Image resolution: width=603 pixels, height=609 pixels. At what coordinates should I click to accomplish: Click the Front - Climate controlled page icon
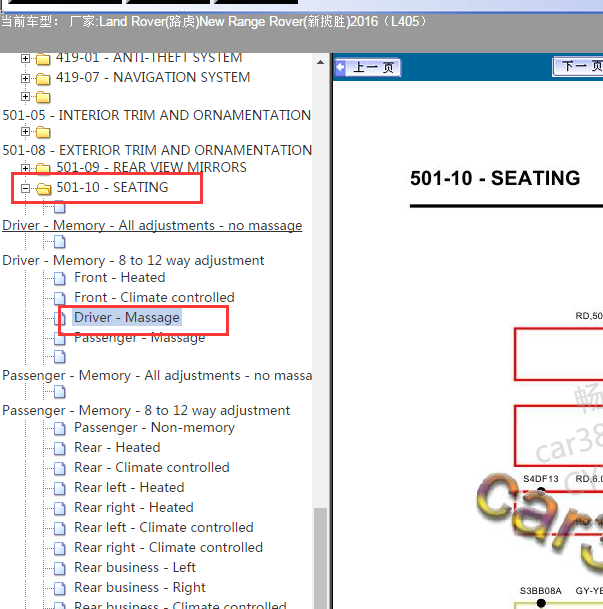[59, 298]
